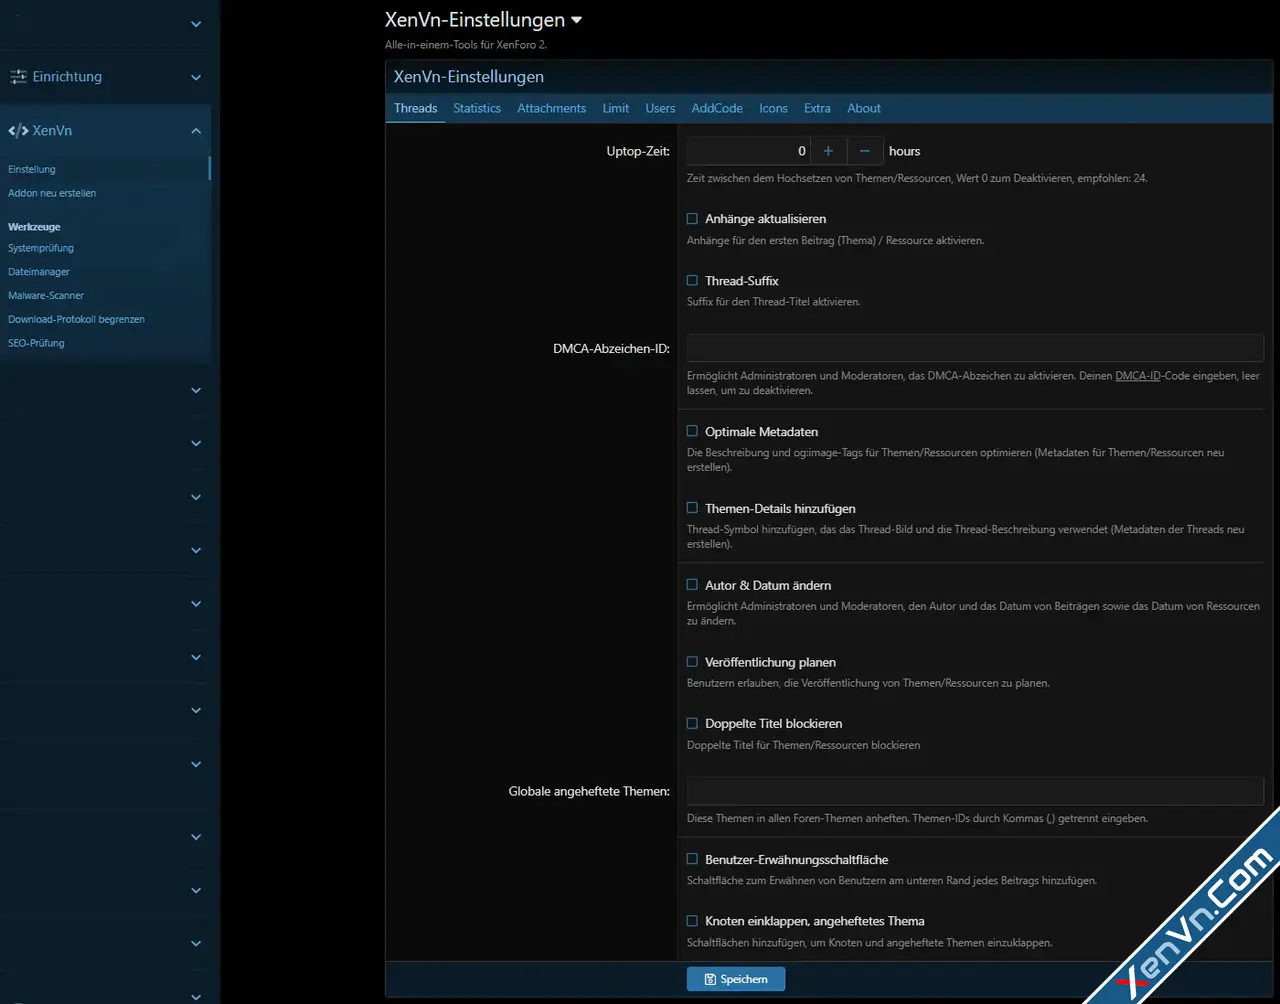Switch to the Statistics tab

pyautogui.click(x=477, y=108)
